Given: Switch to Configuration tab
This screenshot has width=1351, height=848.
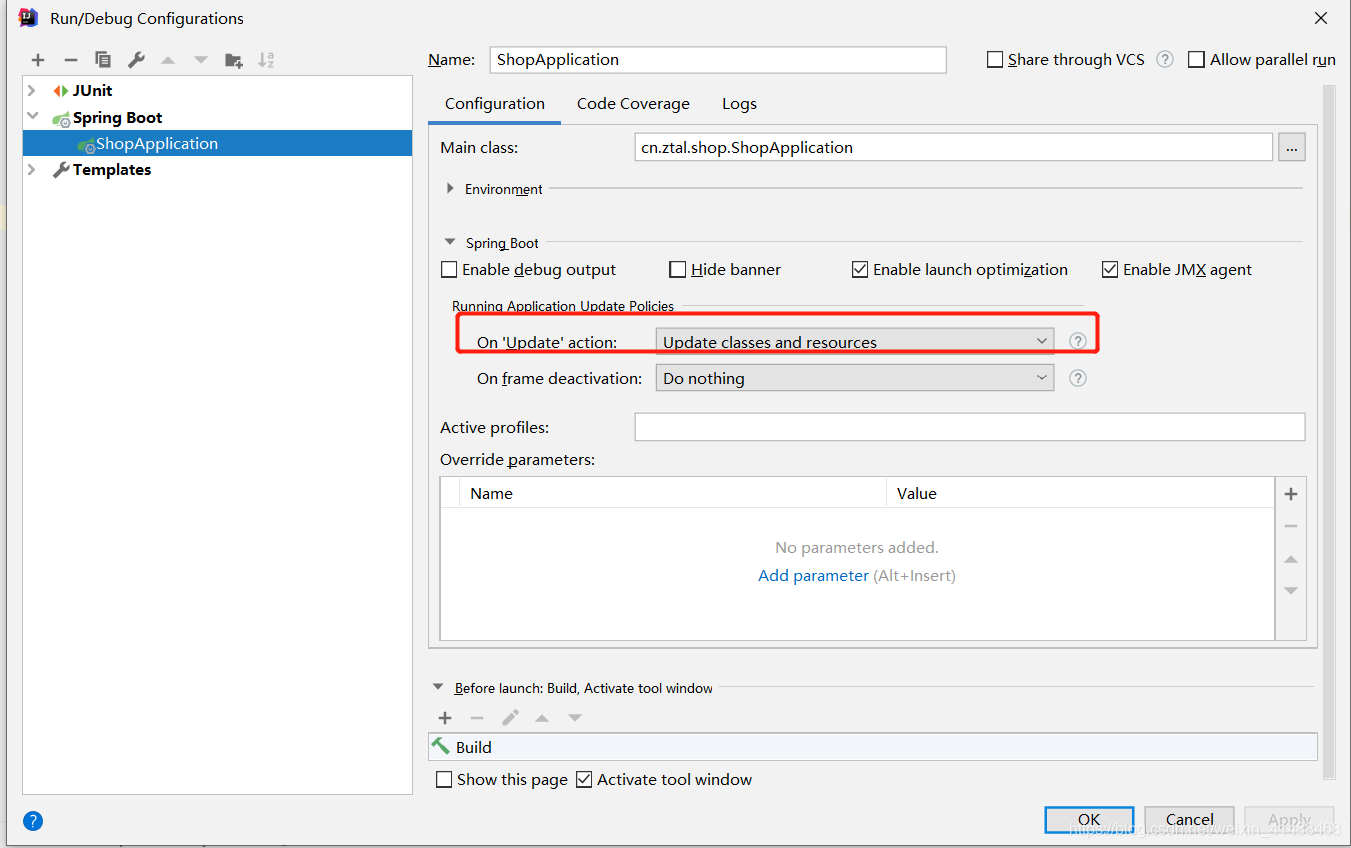Looking at the screenshot, I should [x=495, y=104].
